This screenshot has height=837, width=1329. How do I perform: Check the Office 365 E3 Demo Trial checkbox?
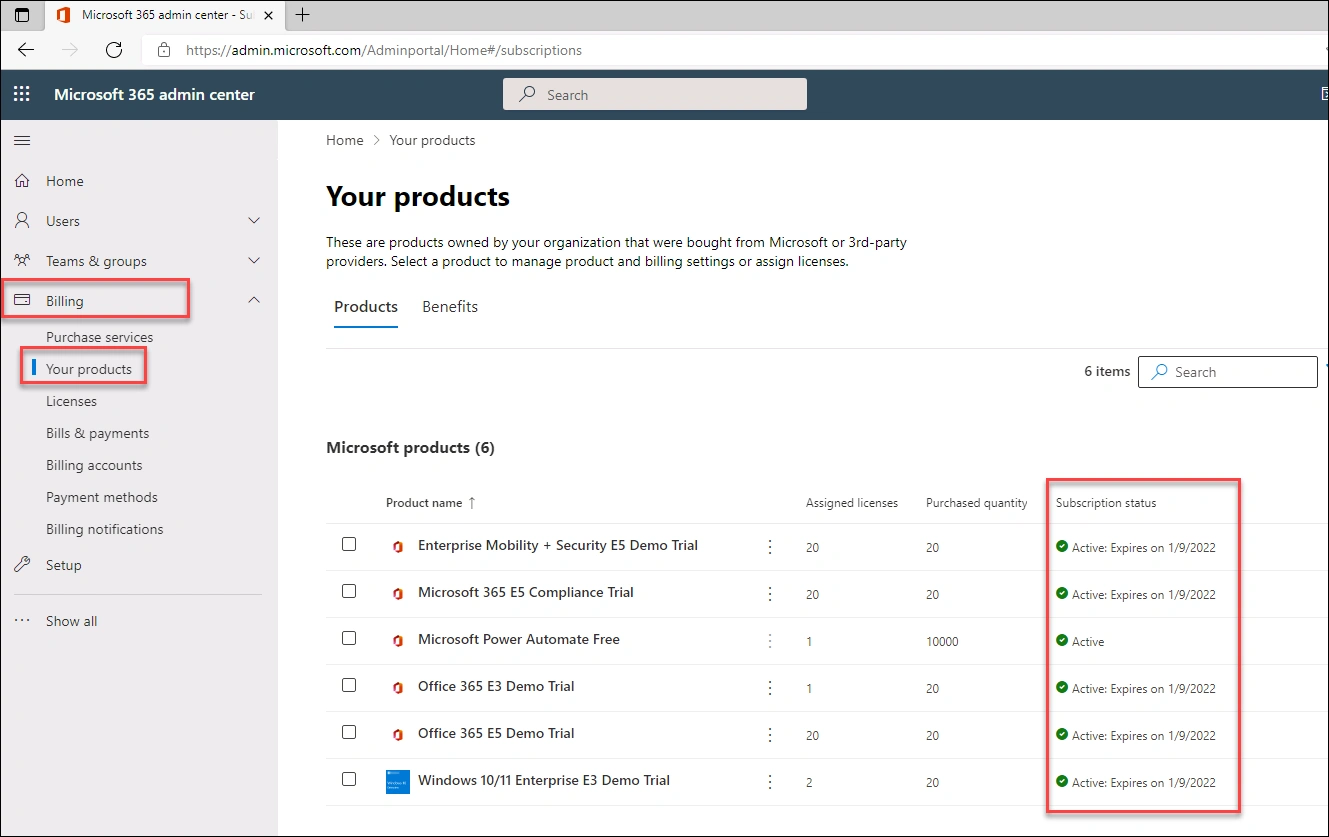coord(349,685)
